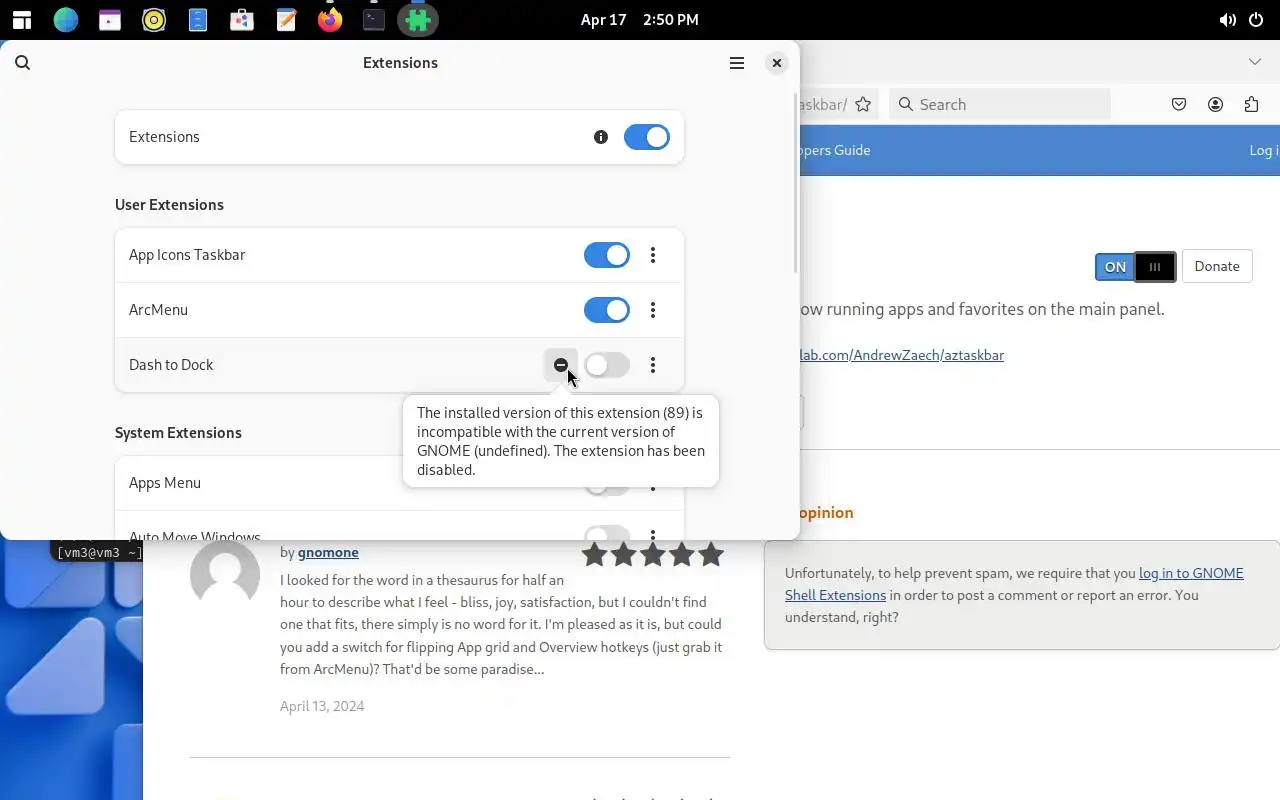Disable the ArcMenu extension switch
The width and height of the screenshot is (1280, 800).
tap(607, 310)
